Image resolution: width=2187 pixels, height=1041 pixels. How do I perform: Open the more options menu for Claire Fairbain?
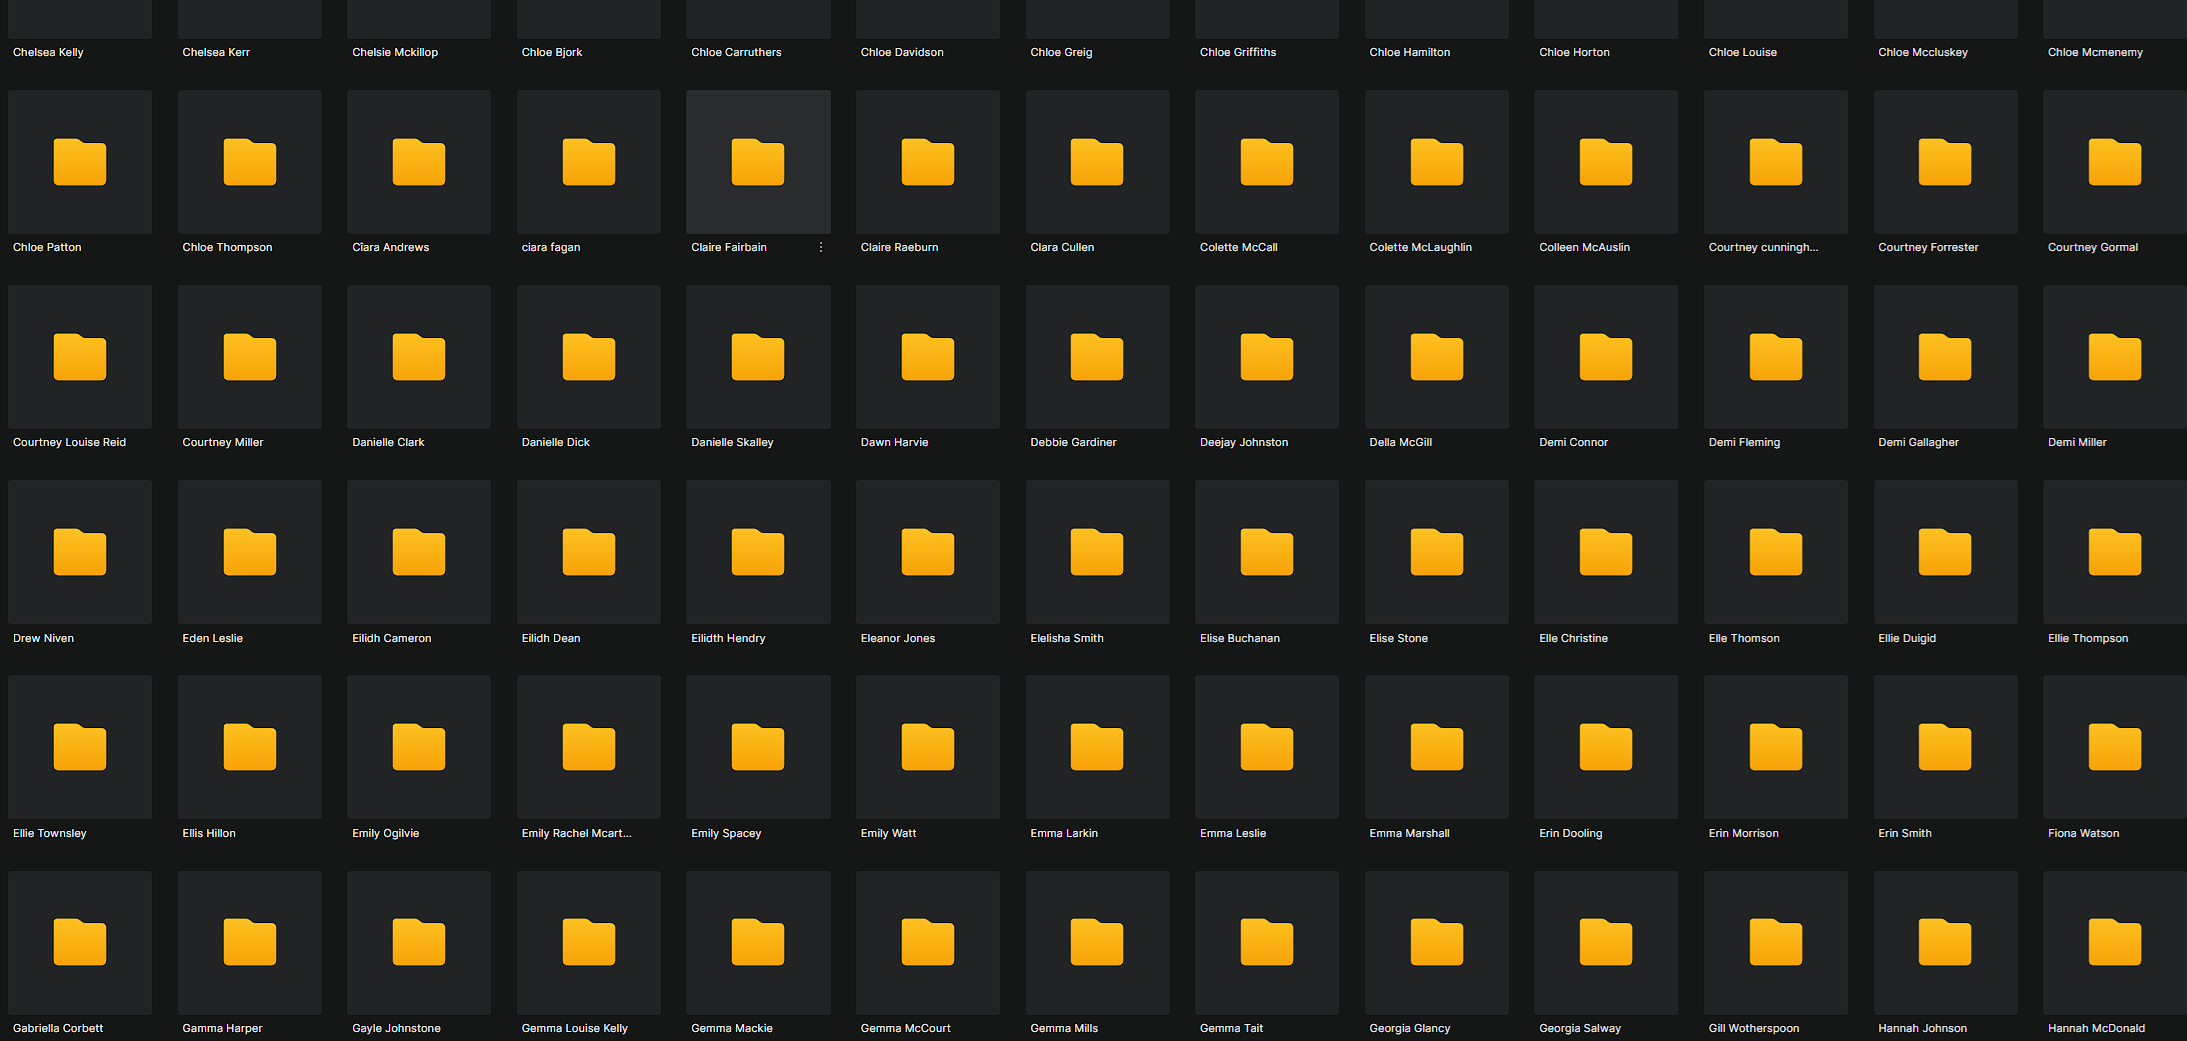click(x=821, y=247)
